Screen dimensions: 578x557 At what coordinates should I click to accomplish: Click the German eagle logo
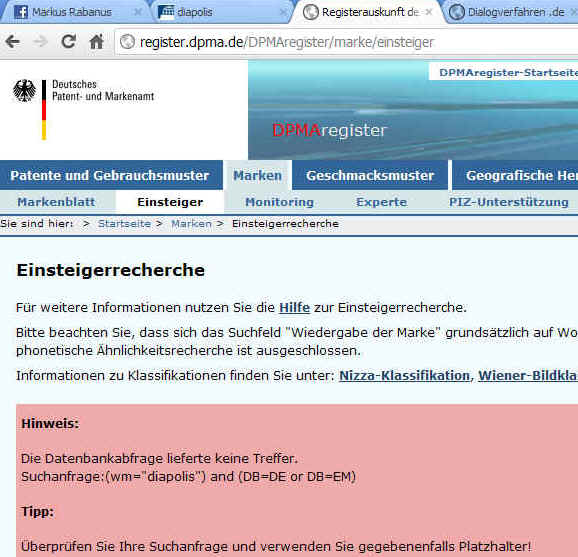[x=24, y=90]
